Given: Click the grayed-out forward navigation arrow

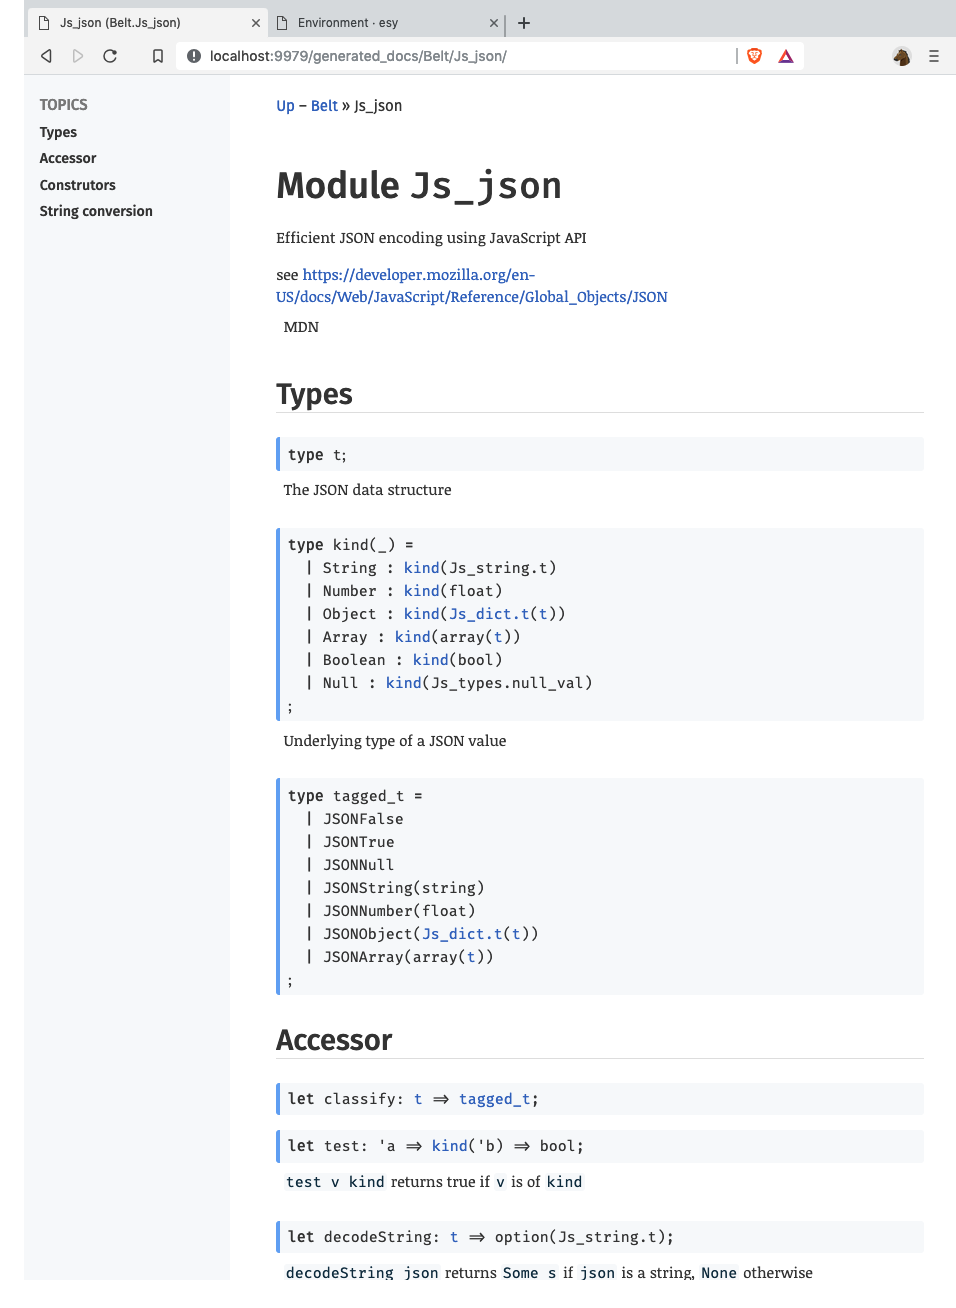Looking at the screenshot, I should coord(78,56).
